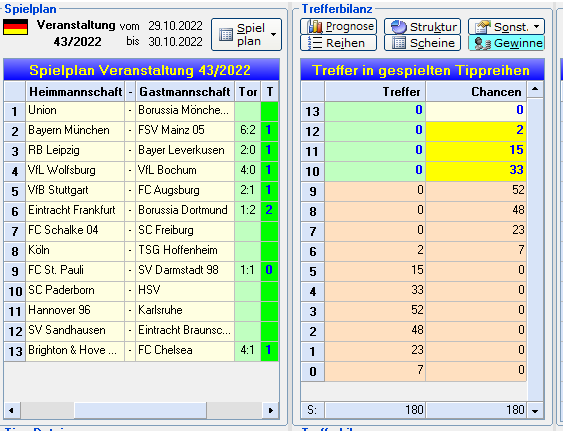Screen dimensions: 563x431
Task: Click Treffer sum 180 in S row
Action: pyautogui.click(x=375, y=411)
